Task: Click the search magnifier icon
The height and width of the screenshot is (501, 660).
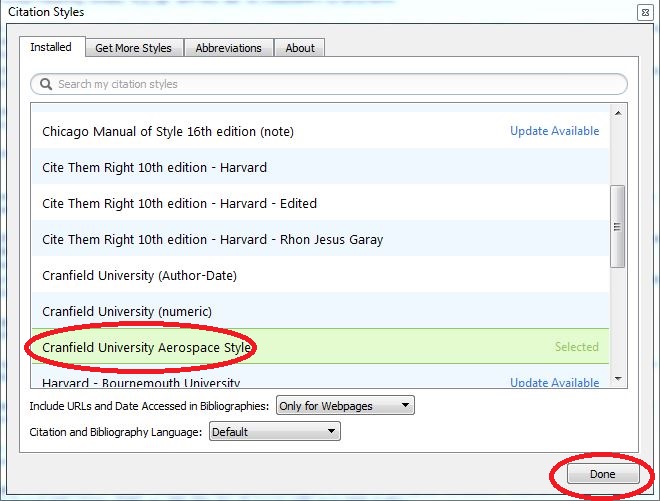Action: tap(45, 84)
